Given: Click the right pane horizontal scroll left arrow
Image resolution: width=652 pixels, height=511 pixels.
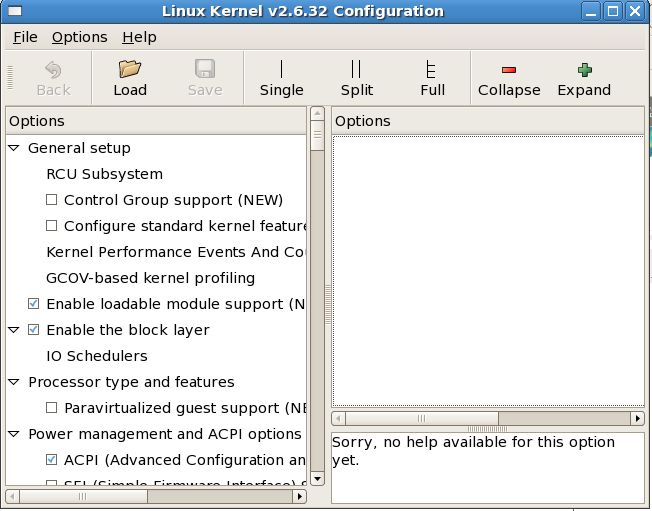Looking at the screenshot, I should (338, 418).
